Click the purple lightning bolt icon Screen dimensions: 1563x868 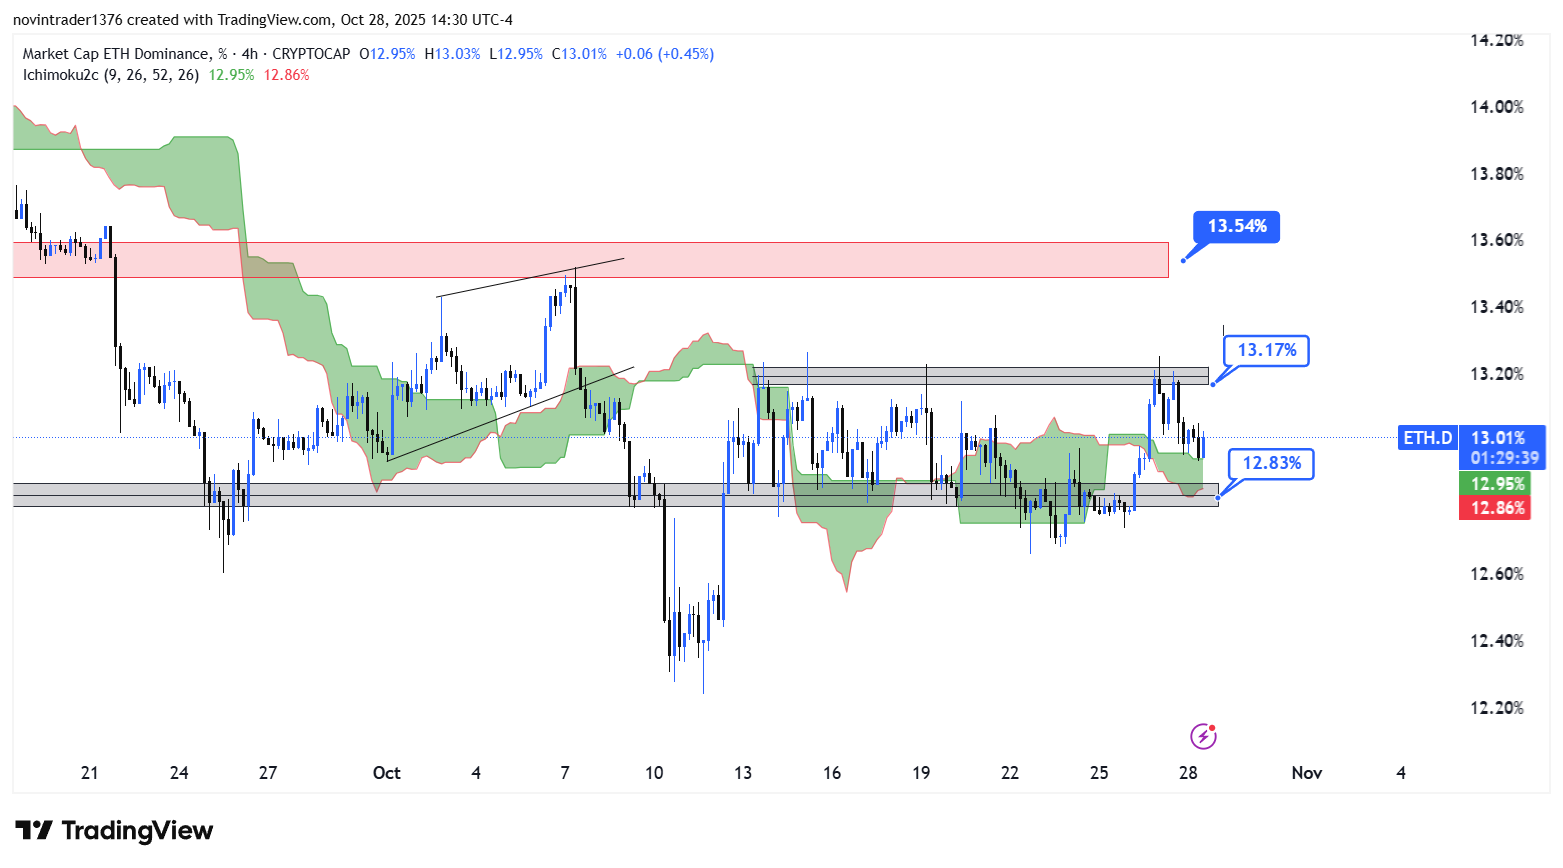[x=1203, y=737]
